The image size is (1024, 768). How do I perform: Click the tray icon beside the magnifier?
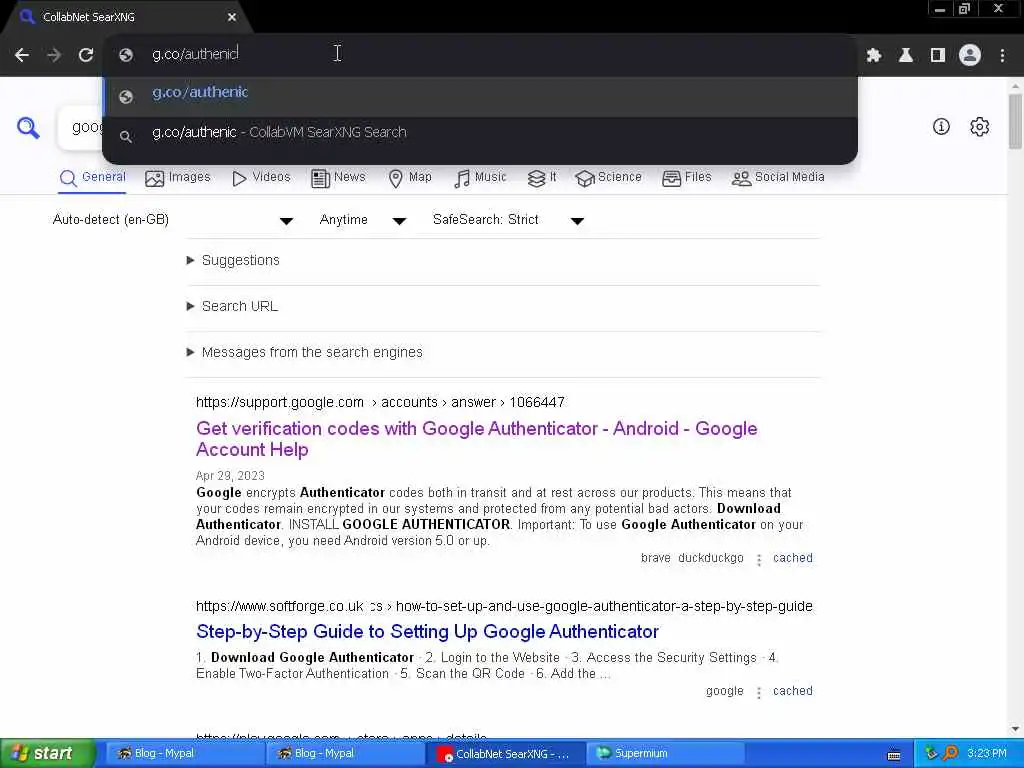(x=932, y=754)
